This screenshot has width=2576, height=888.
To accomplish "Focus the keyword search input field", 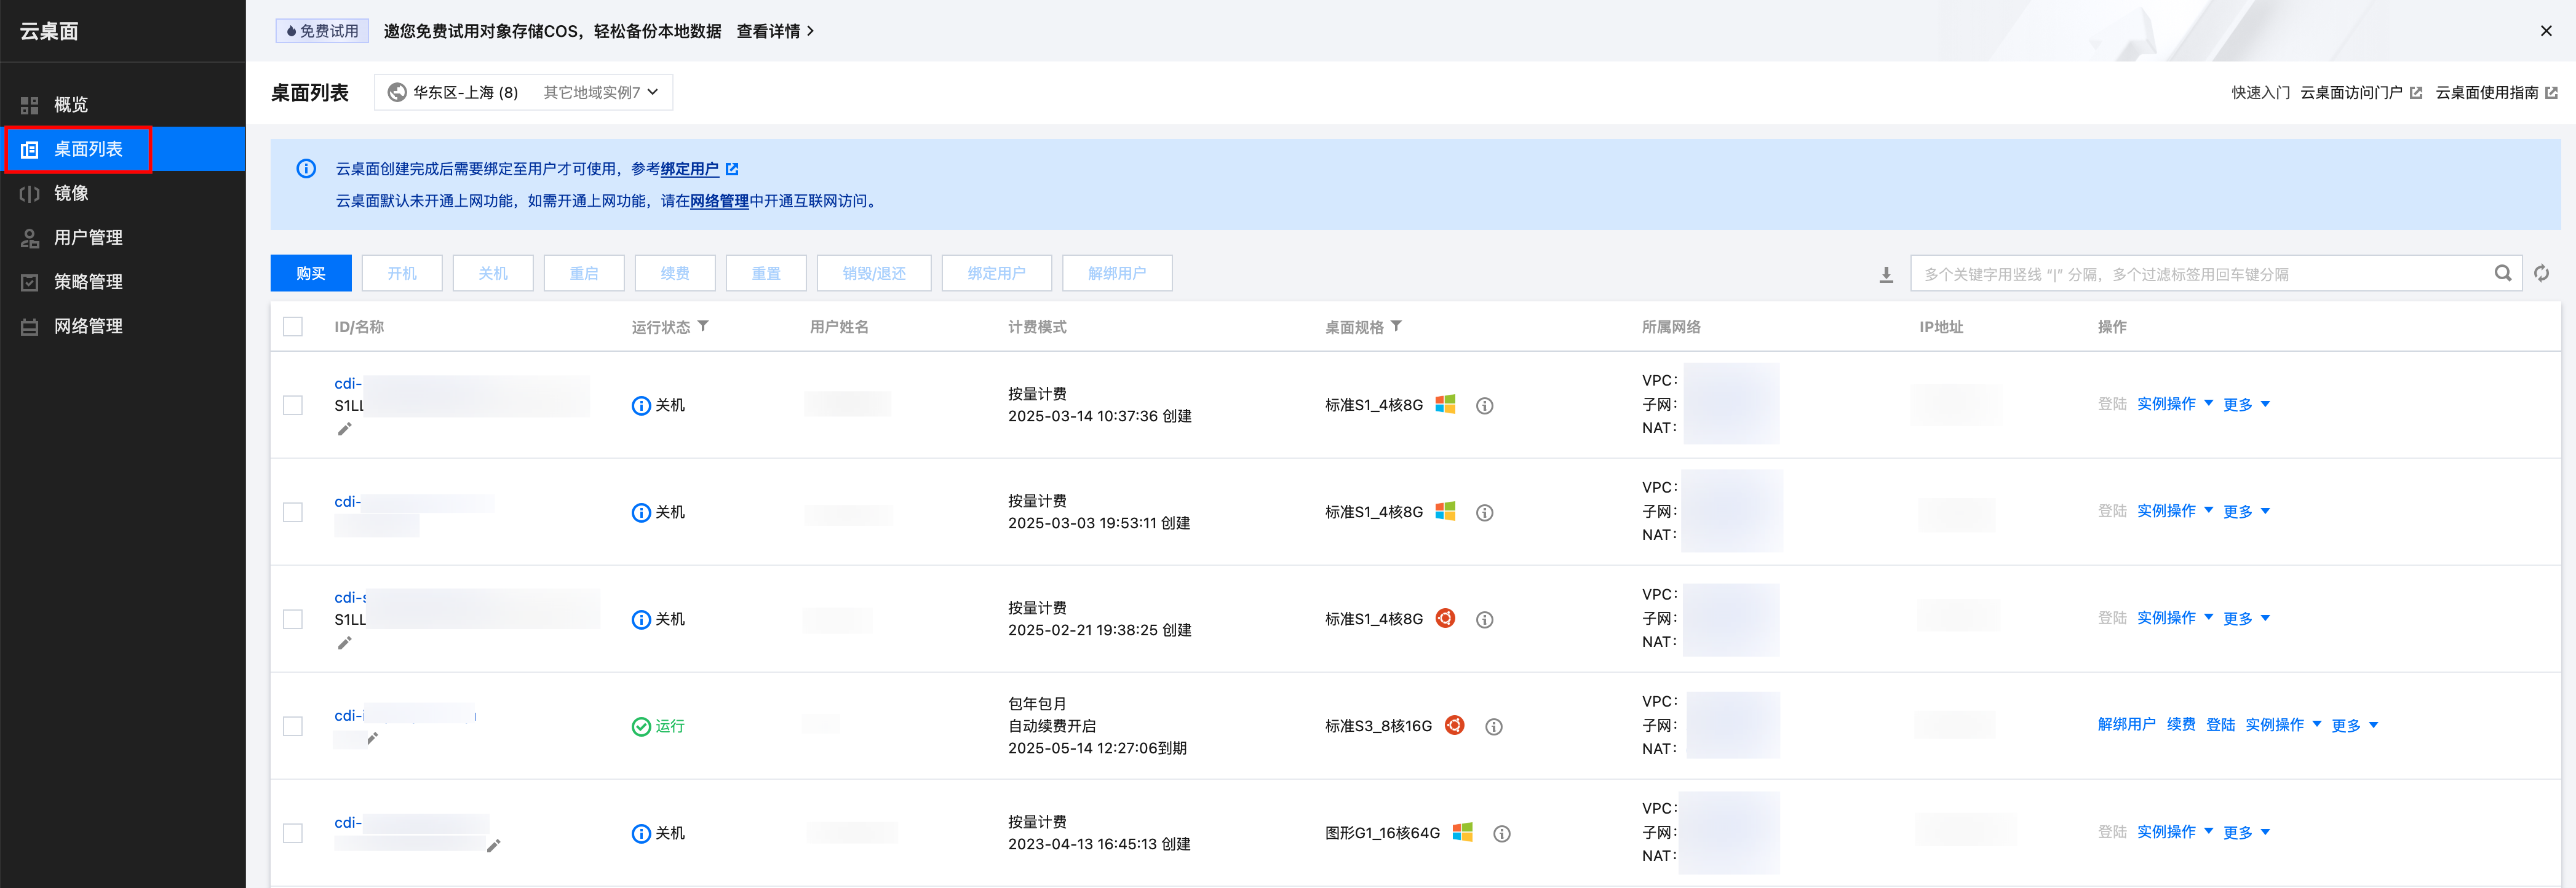I will 2200,274.
